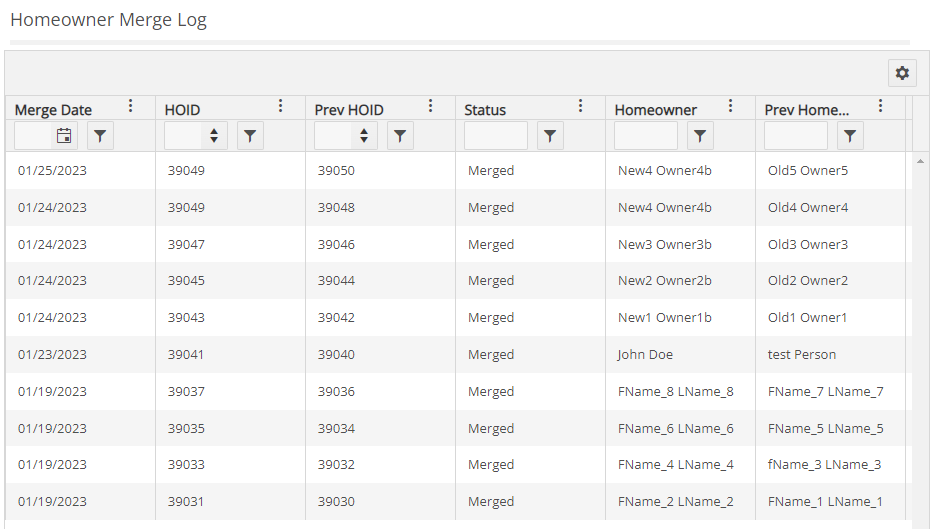Click the Prev Homeowner filter funnel icon

click(850, 136)
